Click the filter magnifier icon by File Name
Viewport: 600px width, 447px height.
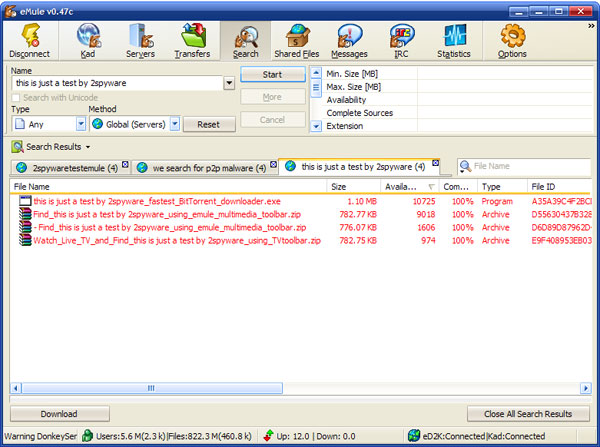[465, 166]
